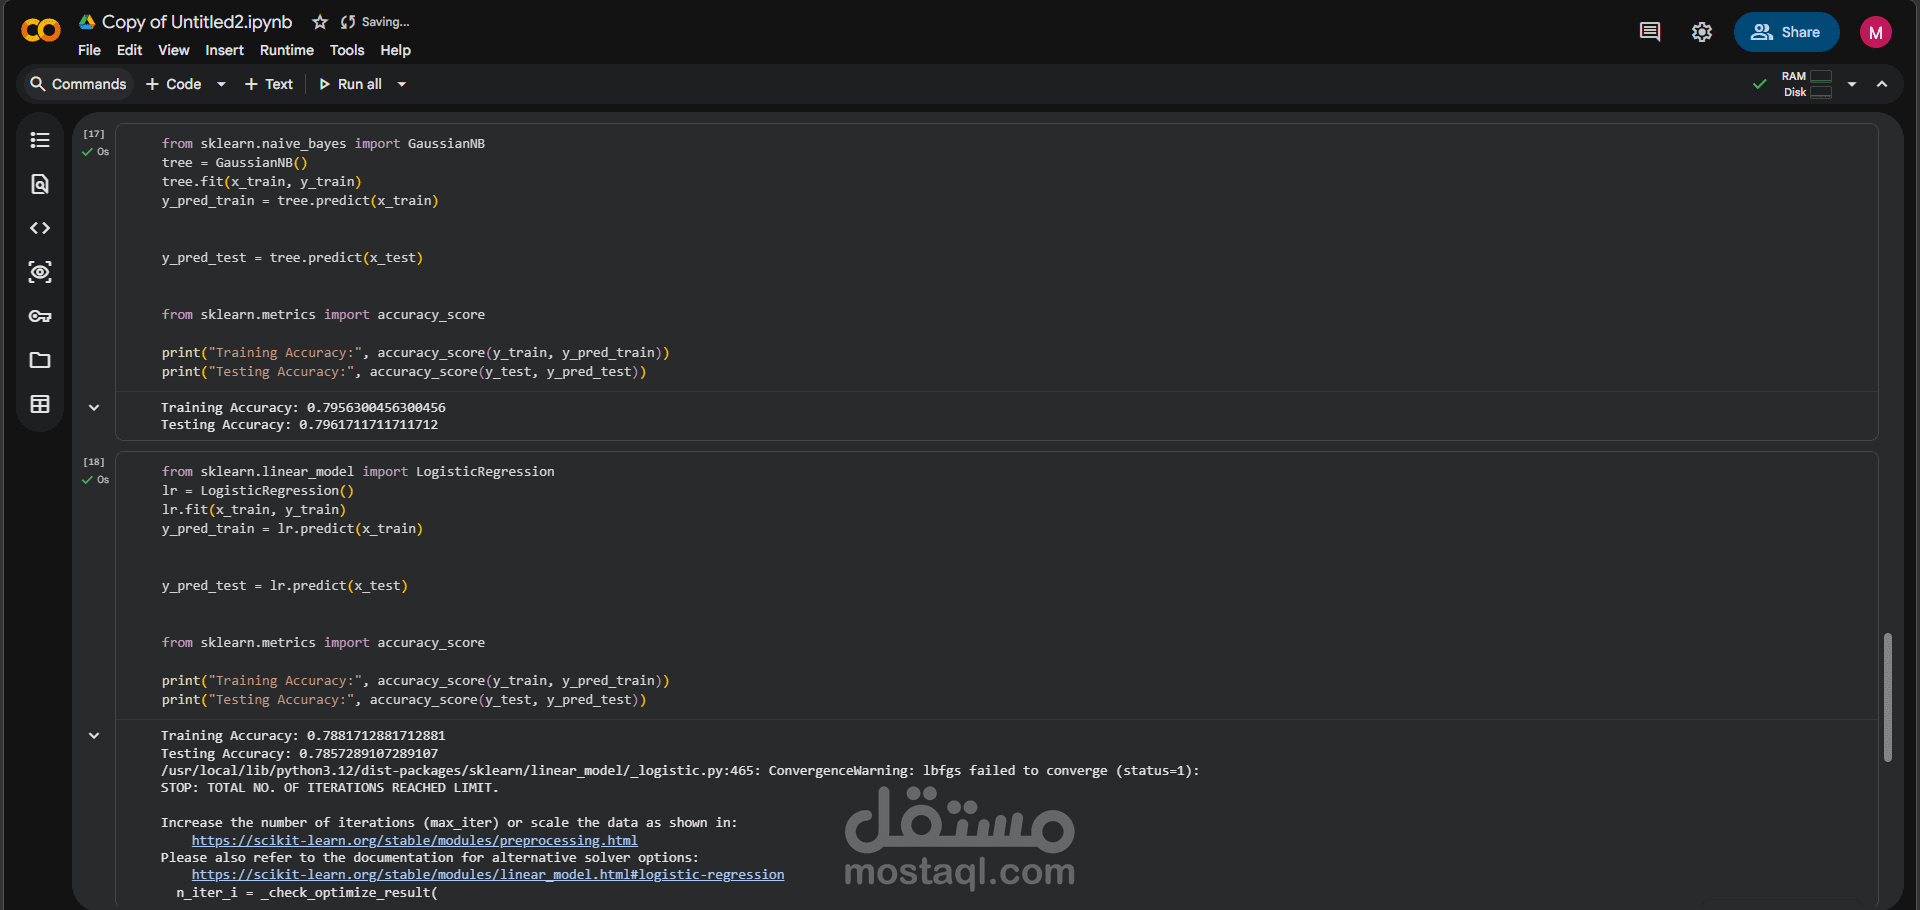Collapse the header toolbar with the caret

point(1882,84)
